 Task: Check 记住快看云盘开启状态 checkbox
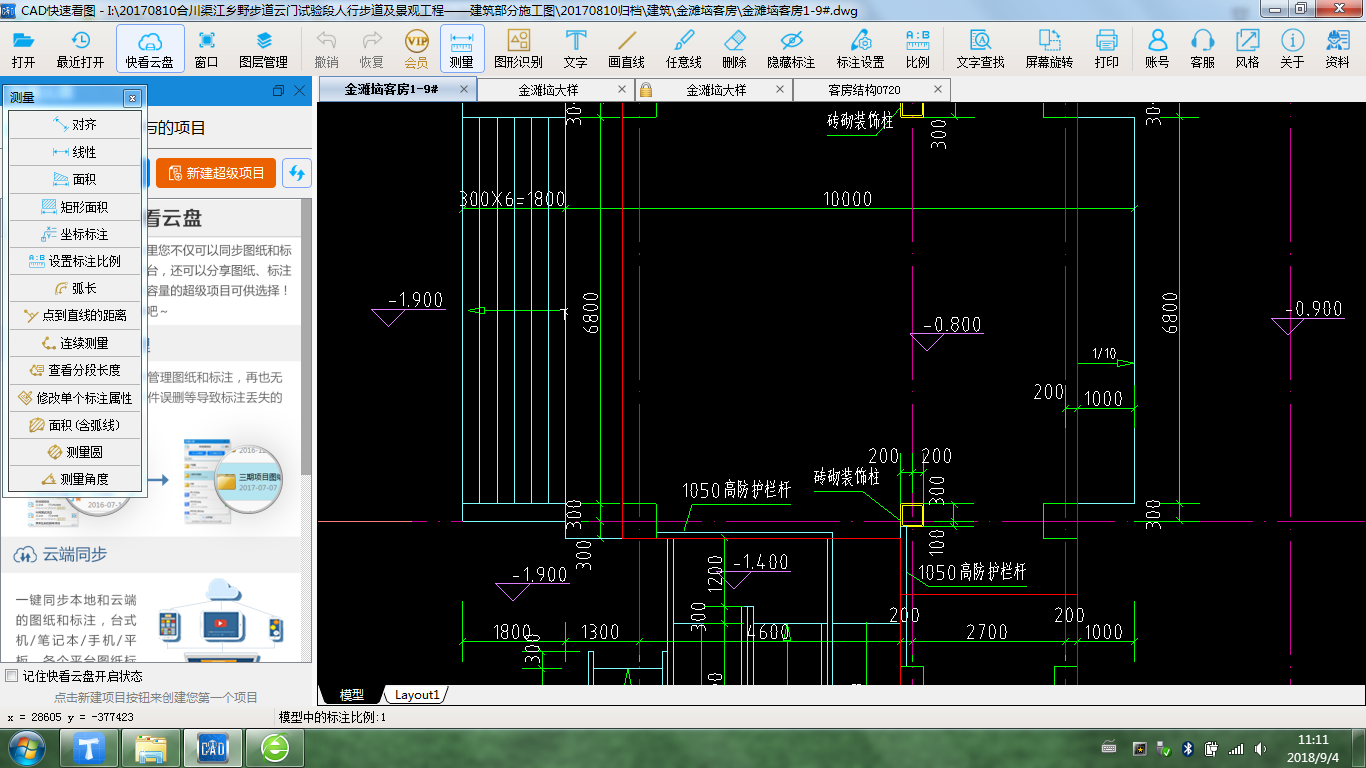click(x=12, y=676)
